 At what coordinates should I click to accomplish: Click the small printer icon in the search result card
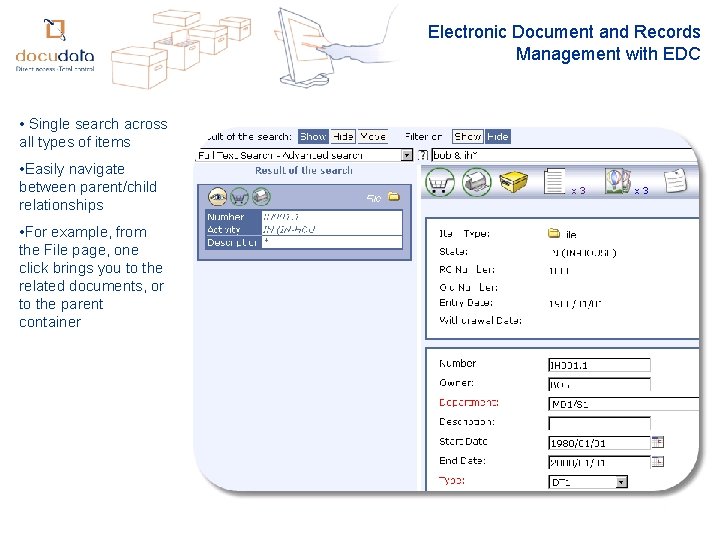tap(261, 197)
